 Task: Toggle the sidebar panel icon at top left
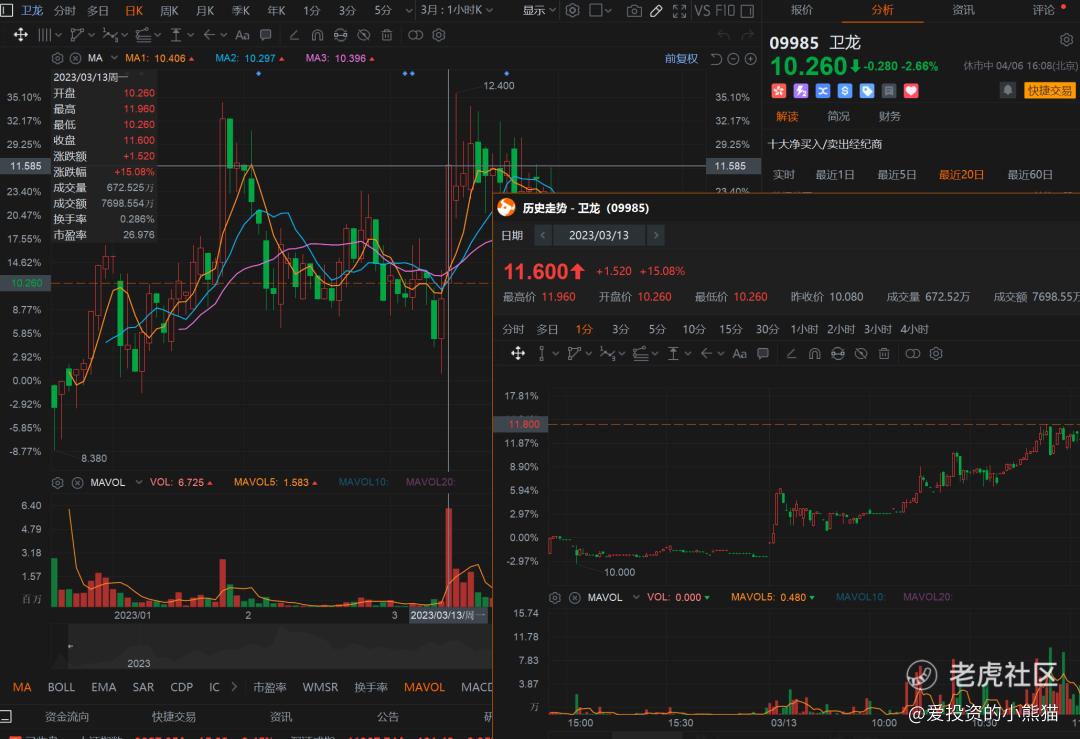pos(7,10)
